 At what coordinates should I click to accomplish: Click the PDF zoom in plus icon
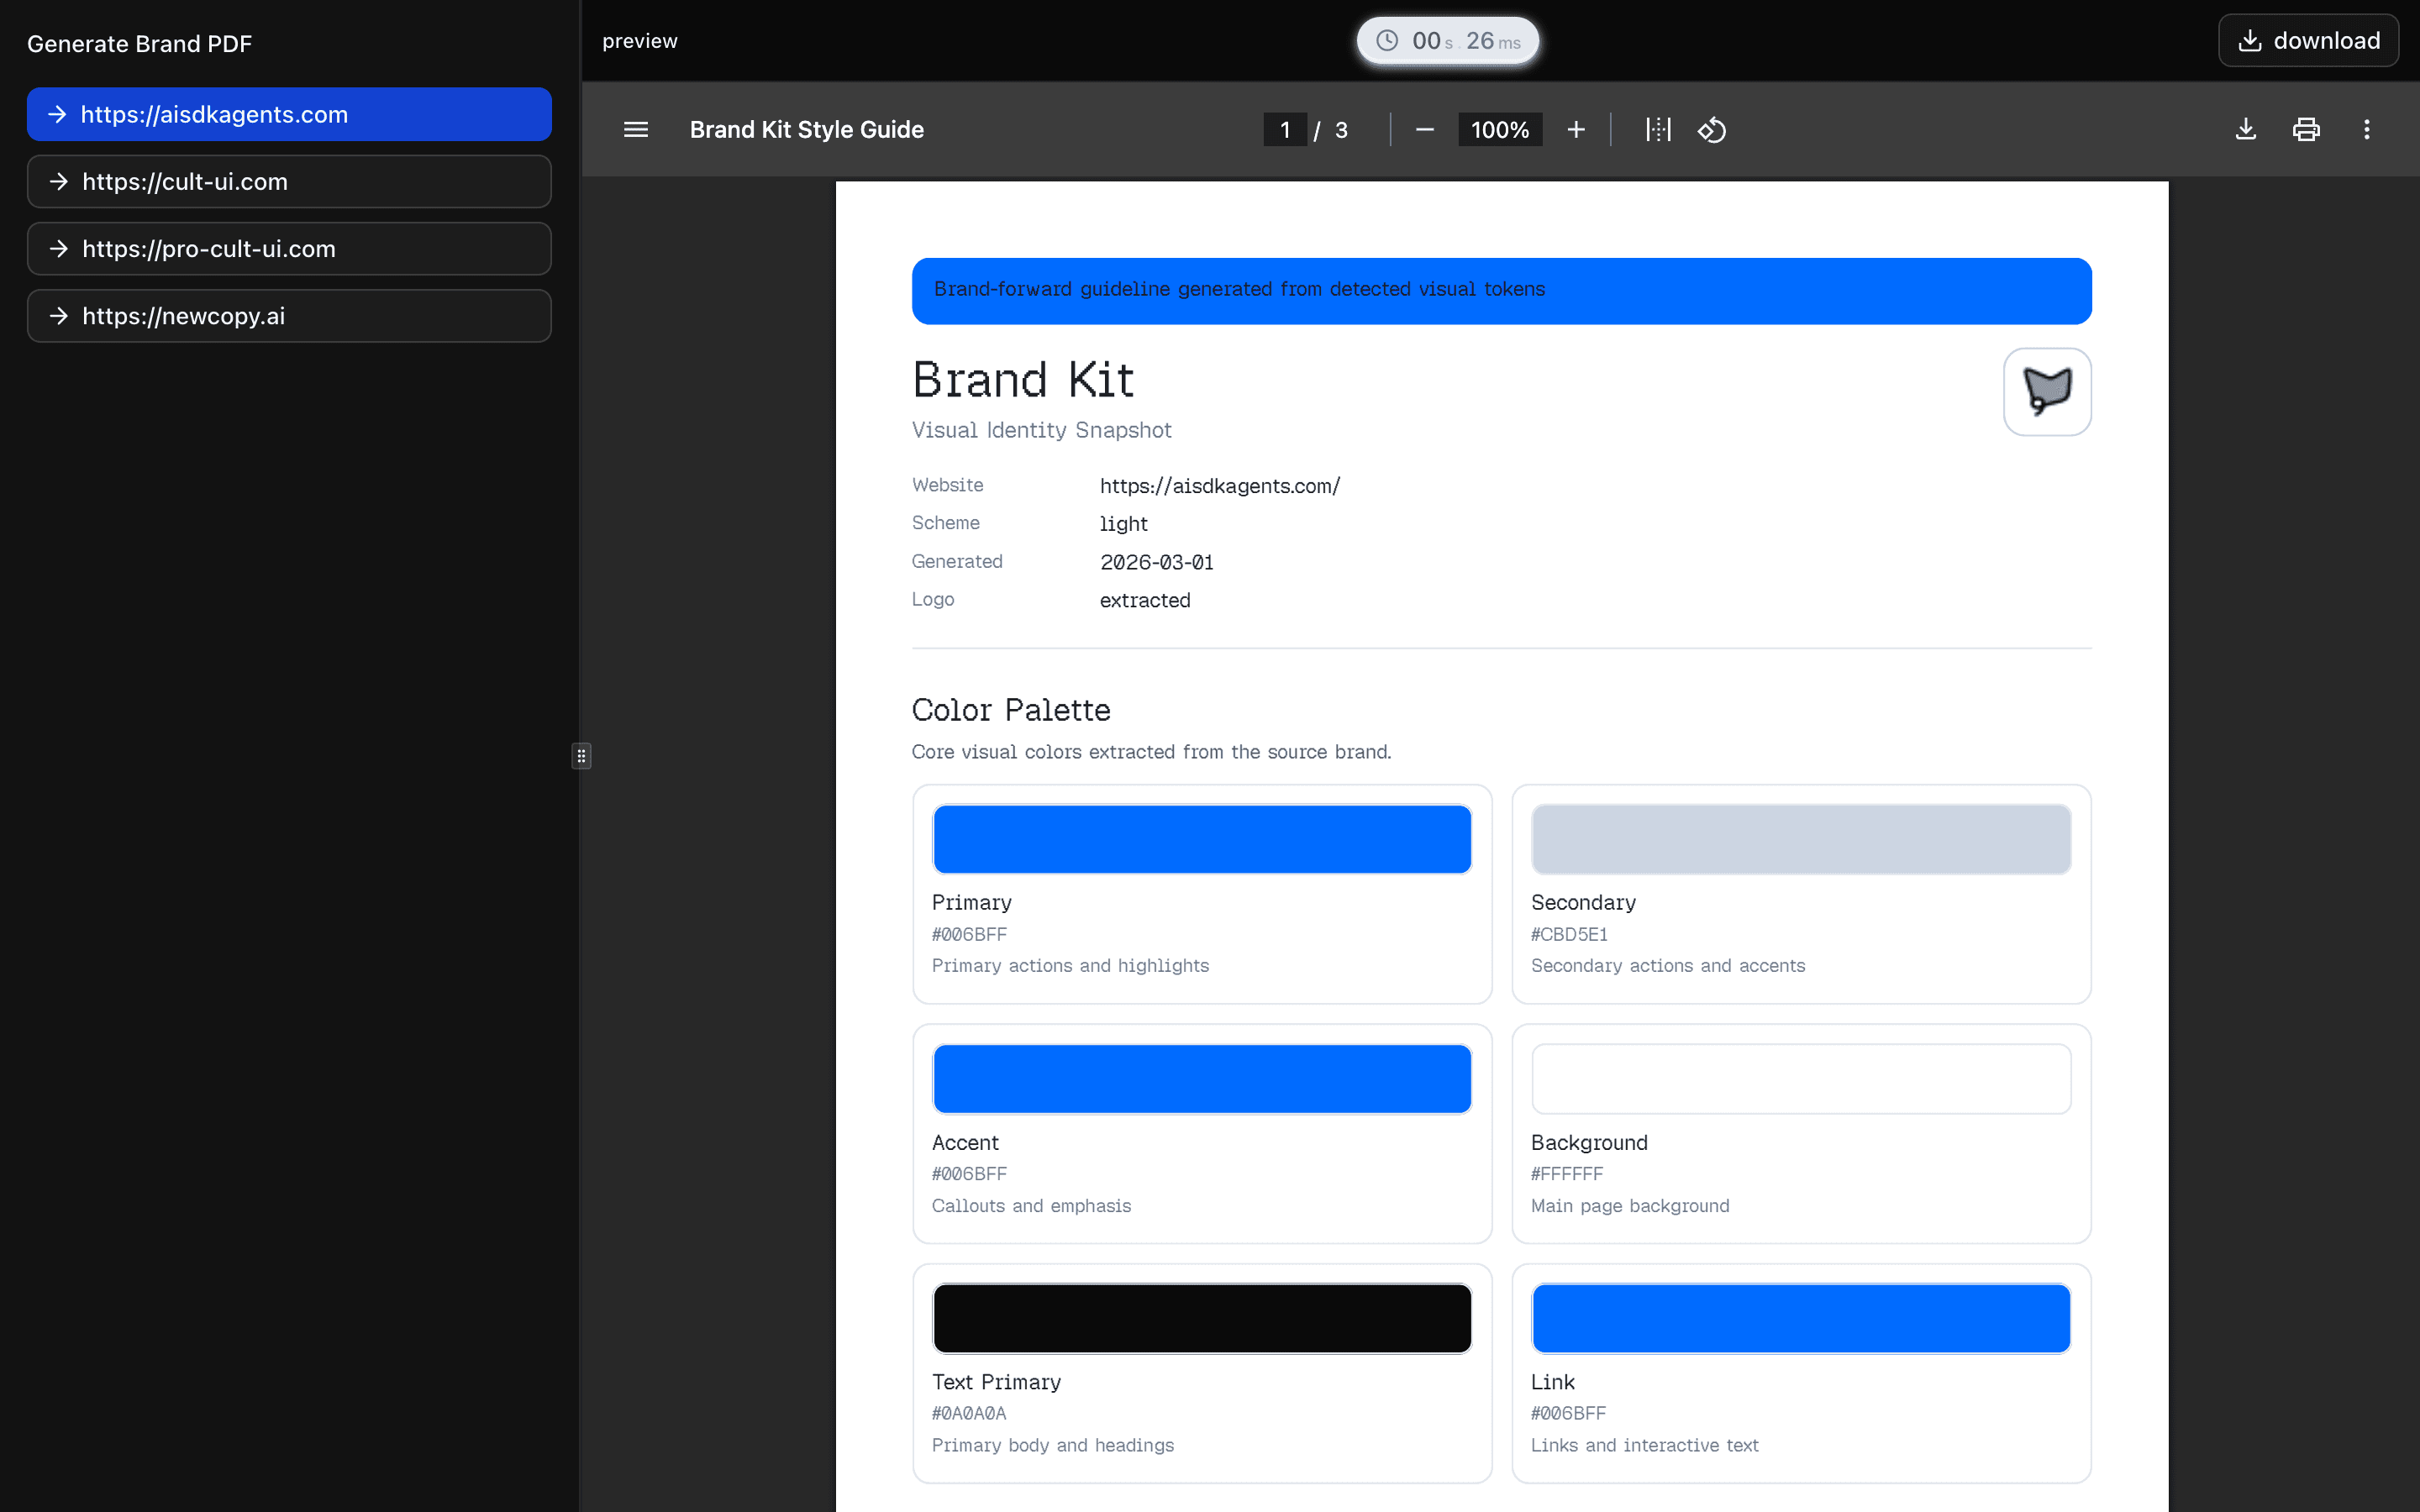(1576, 130)
